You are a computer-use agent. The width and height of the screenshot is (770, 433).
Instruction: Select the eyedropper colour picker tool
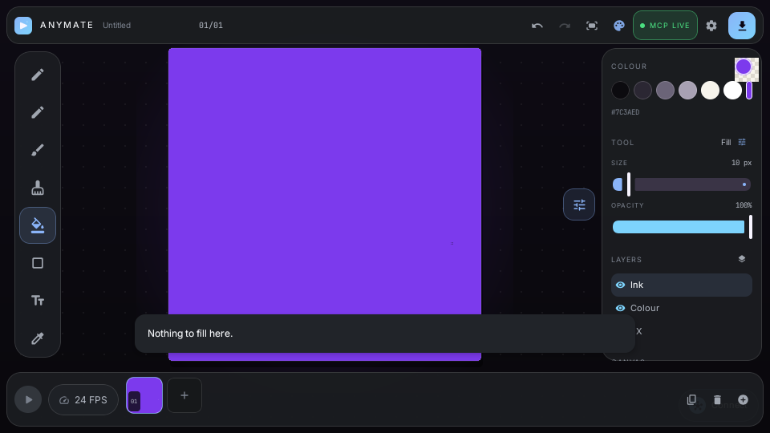[37, 338]
